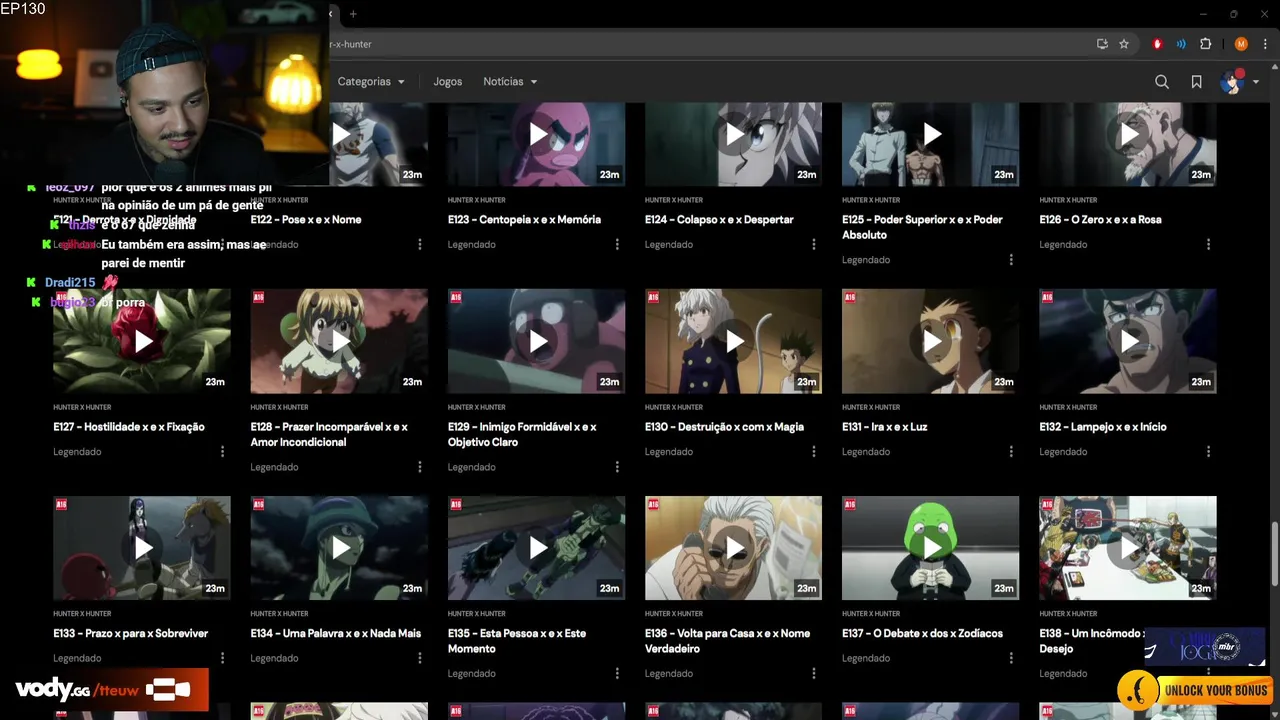Screen dimensions: 1280x720
Task: Open title link E123 - Centopeia x e x Memória
Action: click(x=524, y=219)
